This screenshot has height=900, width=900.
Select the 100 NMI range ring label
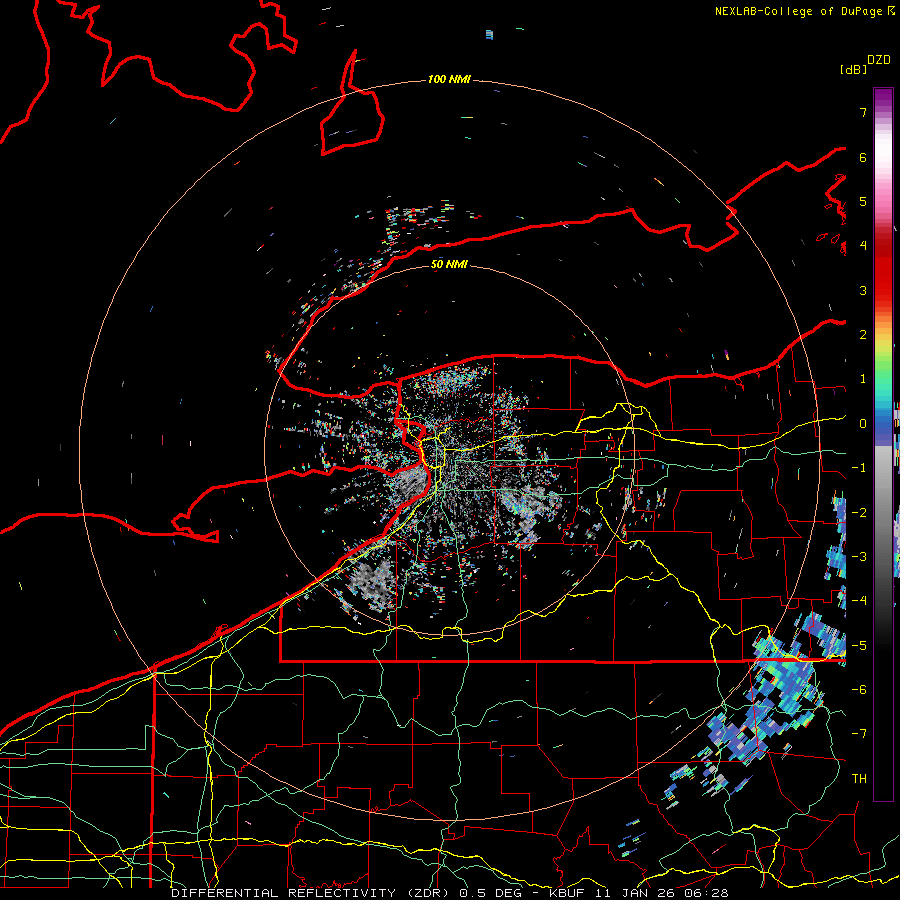pyautogui.click(x=449, y=79)
